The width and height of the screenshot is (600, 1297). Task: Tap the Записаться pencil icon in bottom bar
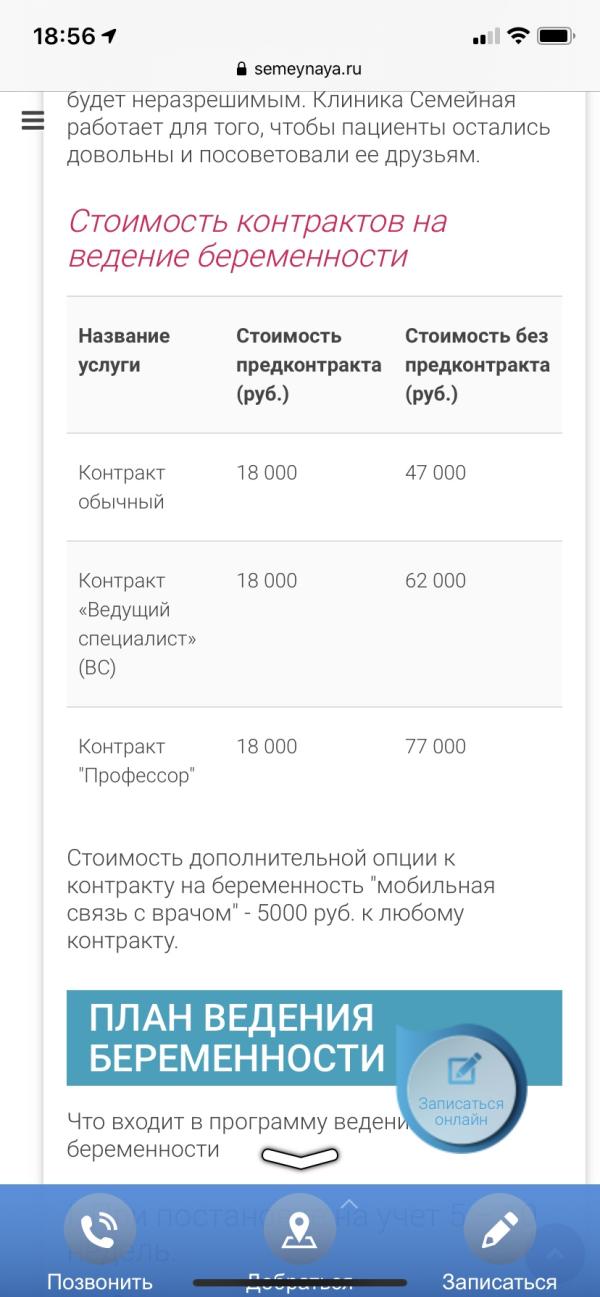(x=499, y=1230)
